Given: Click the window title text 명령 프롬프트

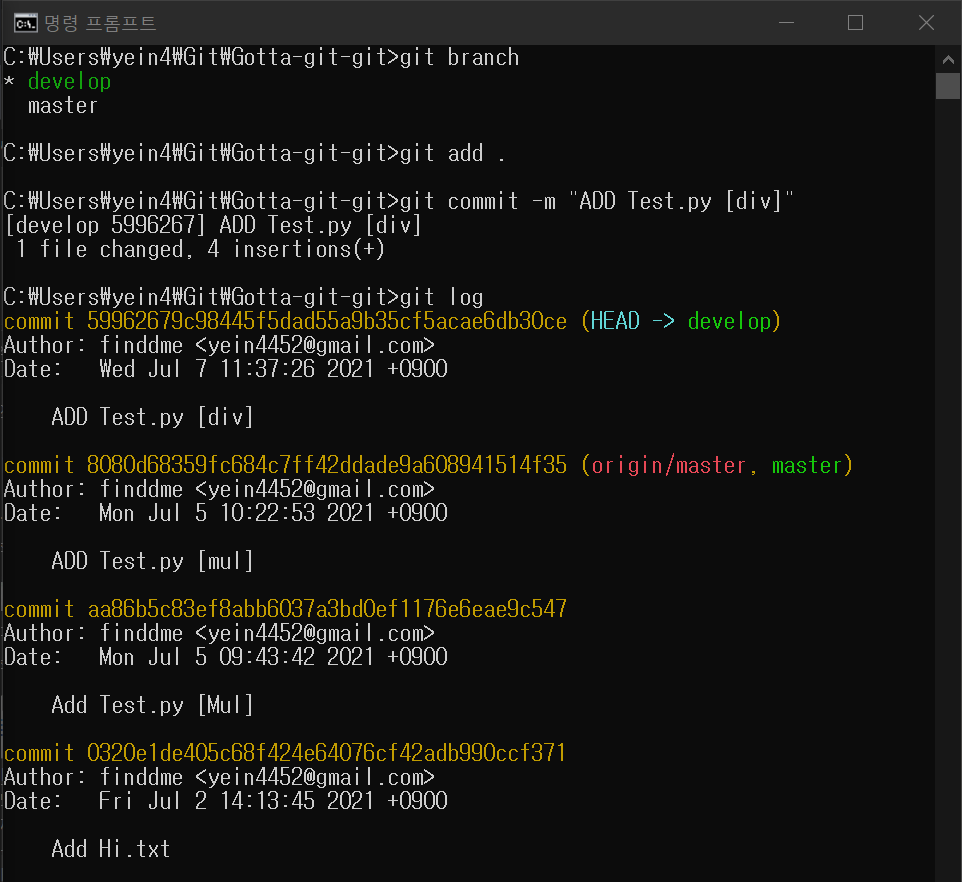Looking at the screenshot, I should 100,23.
